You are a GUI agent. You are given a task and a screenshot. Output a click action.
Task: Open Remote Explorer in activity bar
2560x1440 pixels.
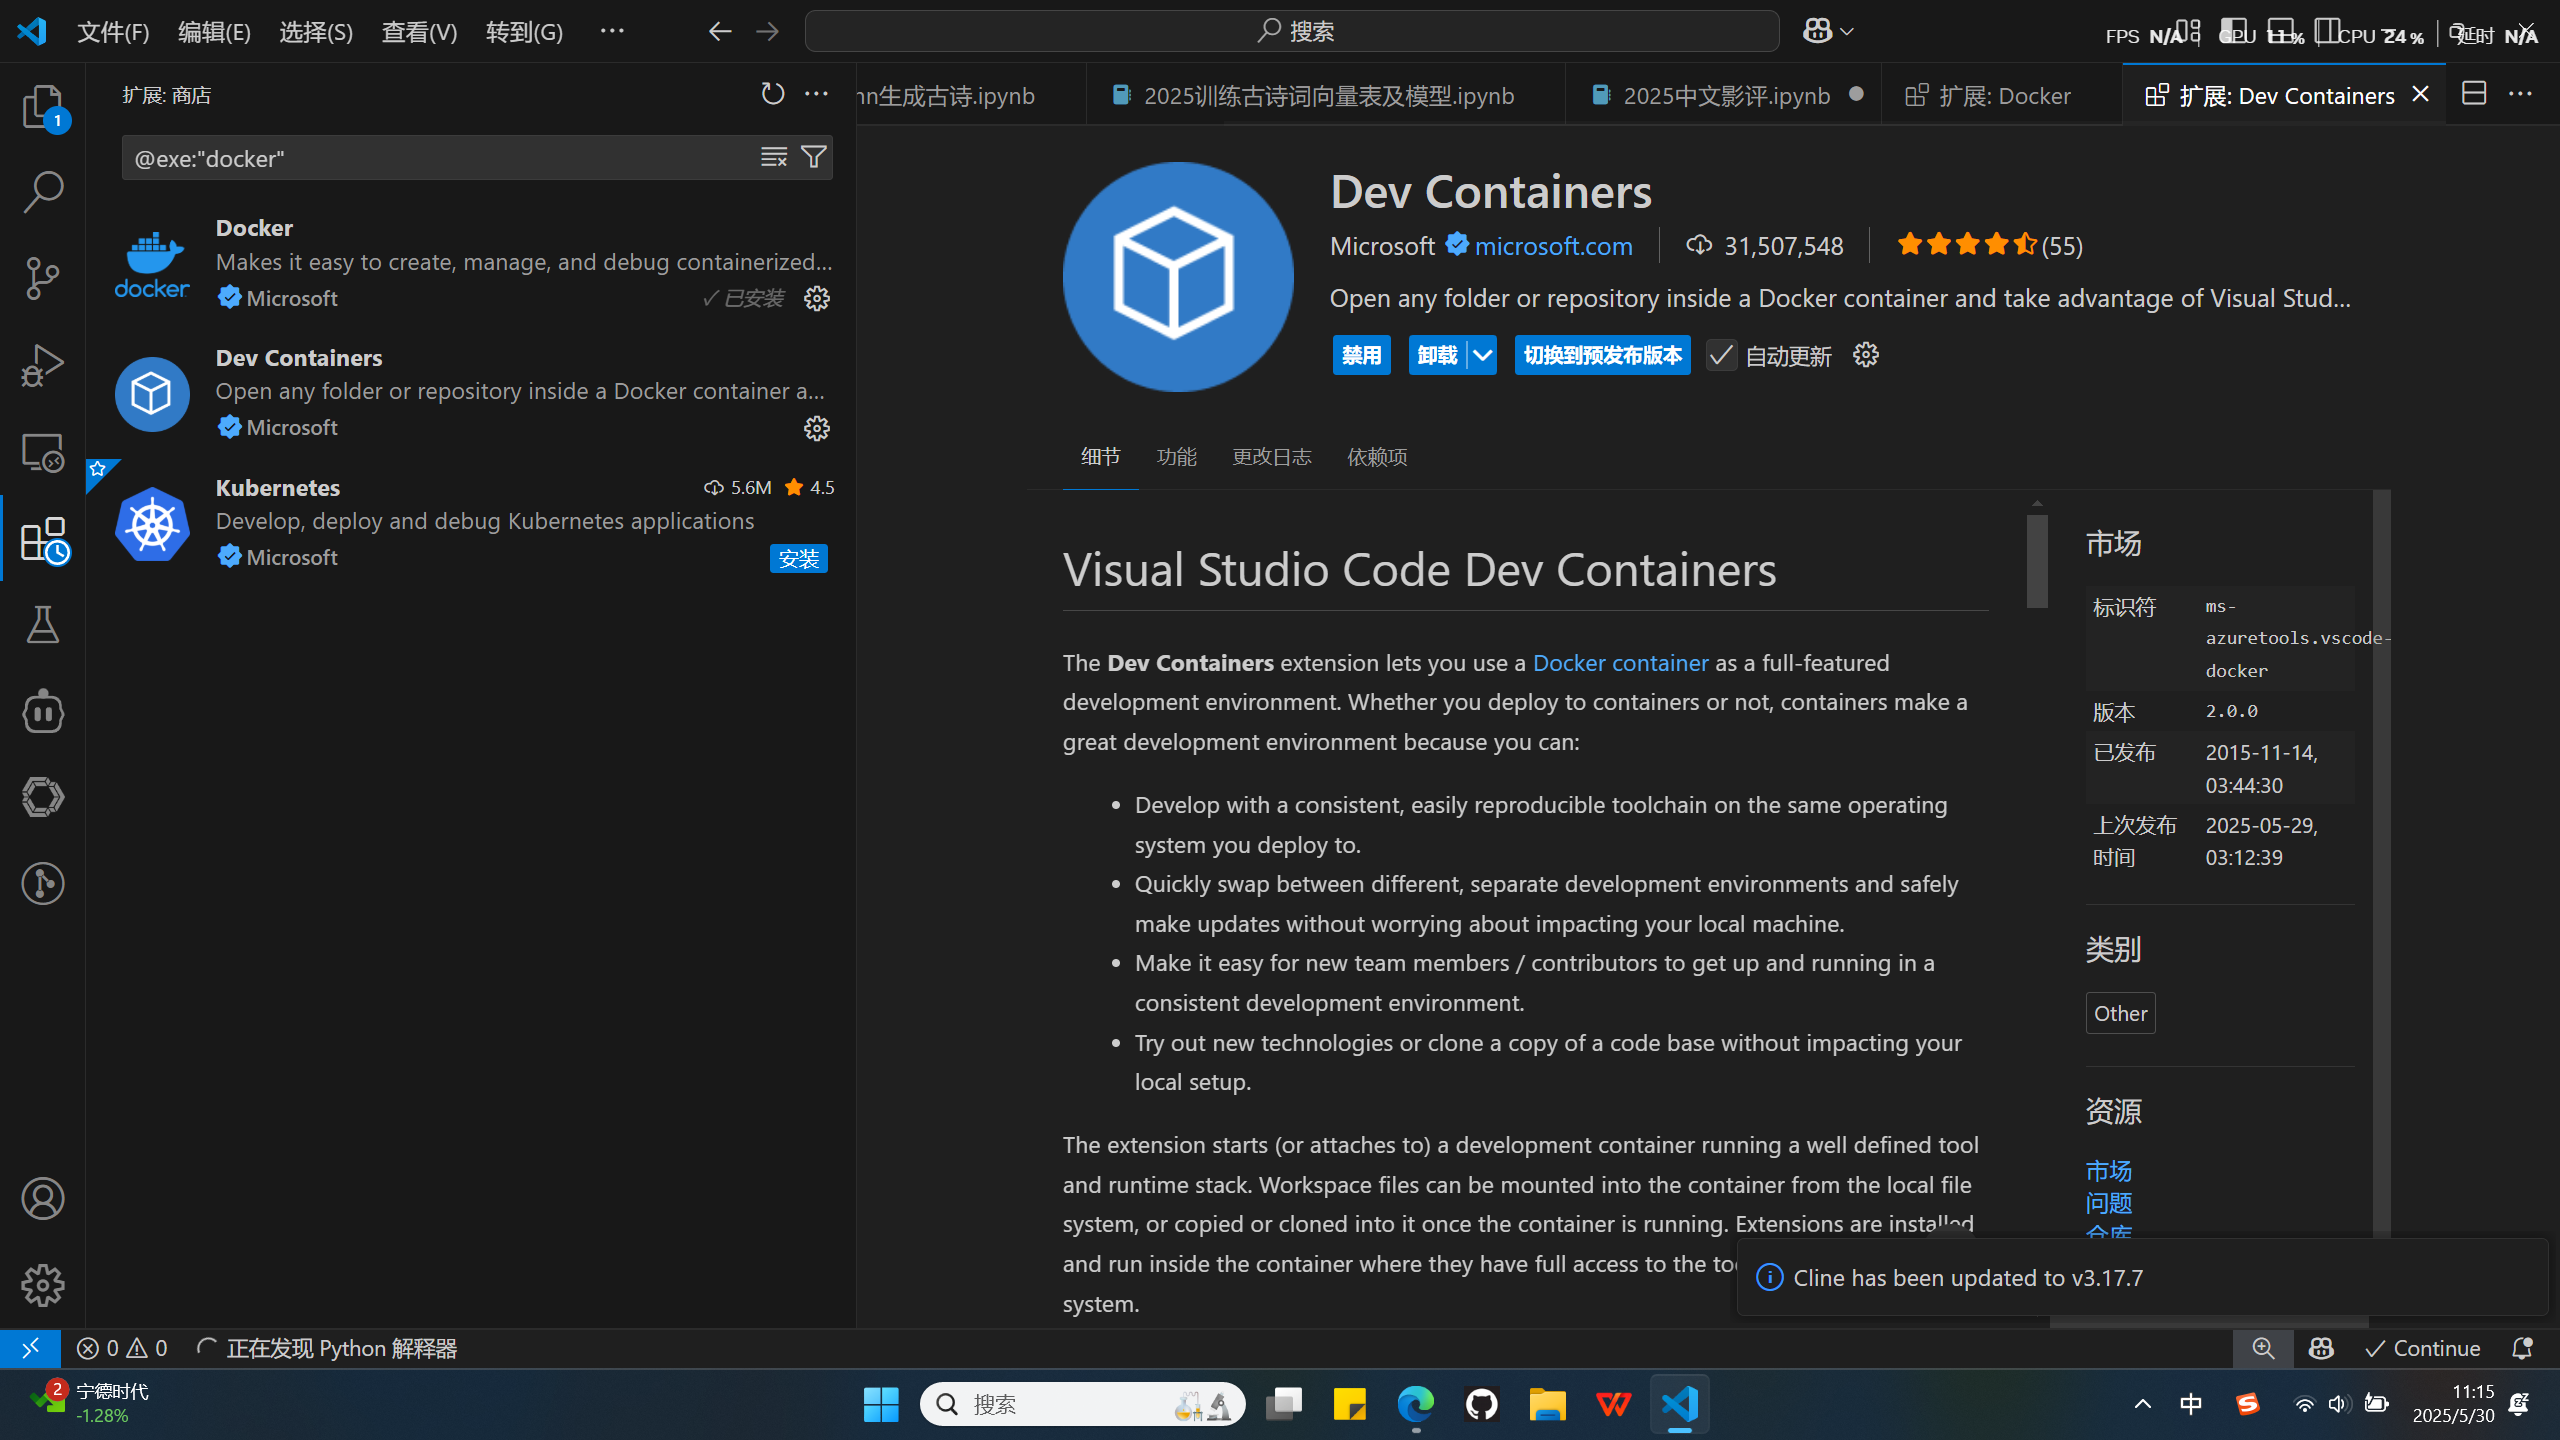click(x=42, y=453)
